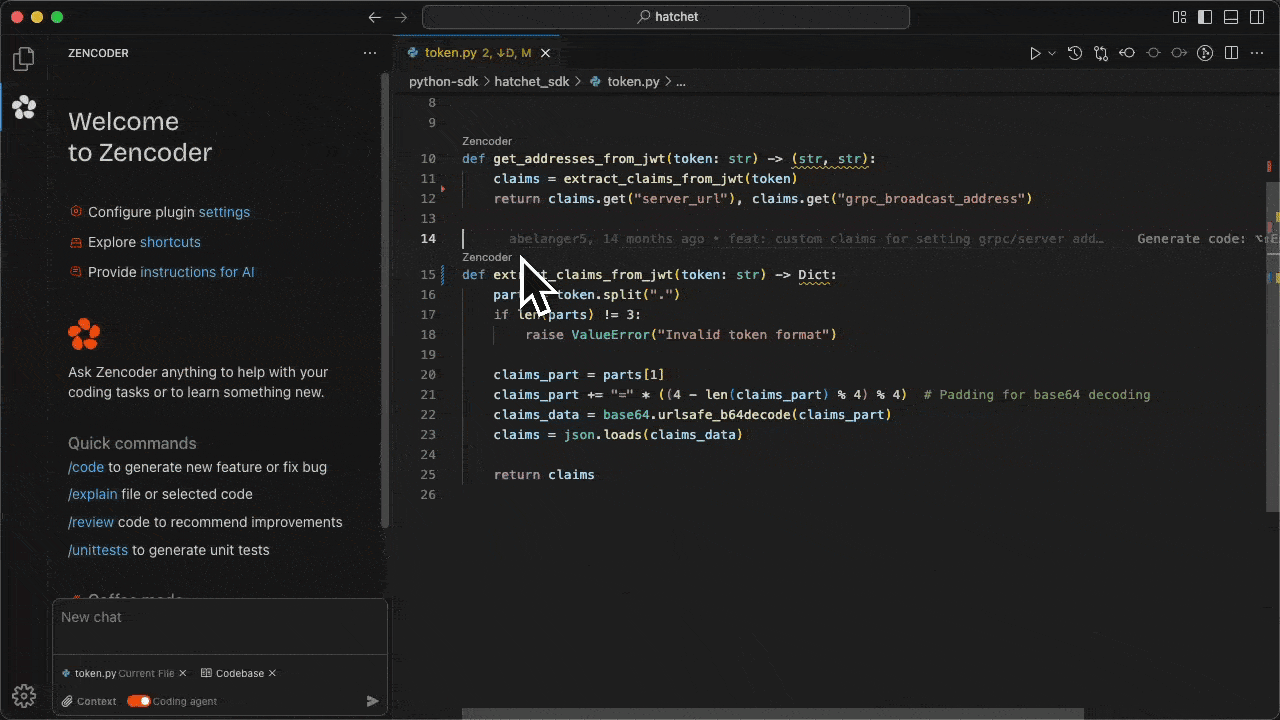
Task: Open editor more actions ellipsis
Action: click(x=1257, y=53)
